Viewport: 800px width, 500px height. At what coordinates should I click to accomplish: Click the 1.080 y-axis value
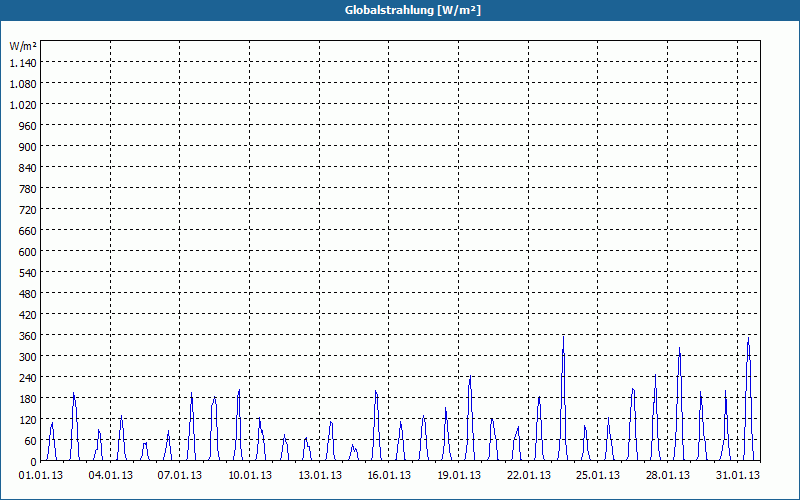[x=23, y=84]
